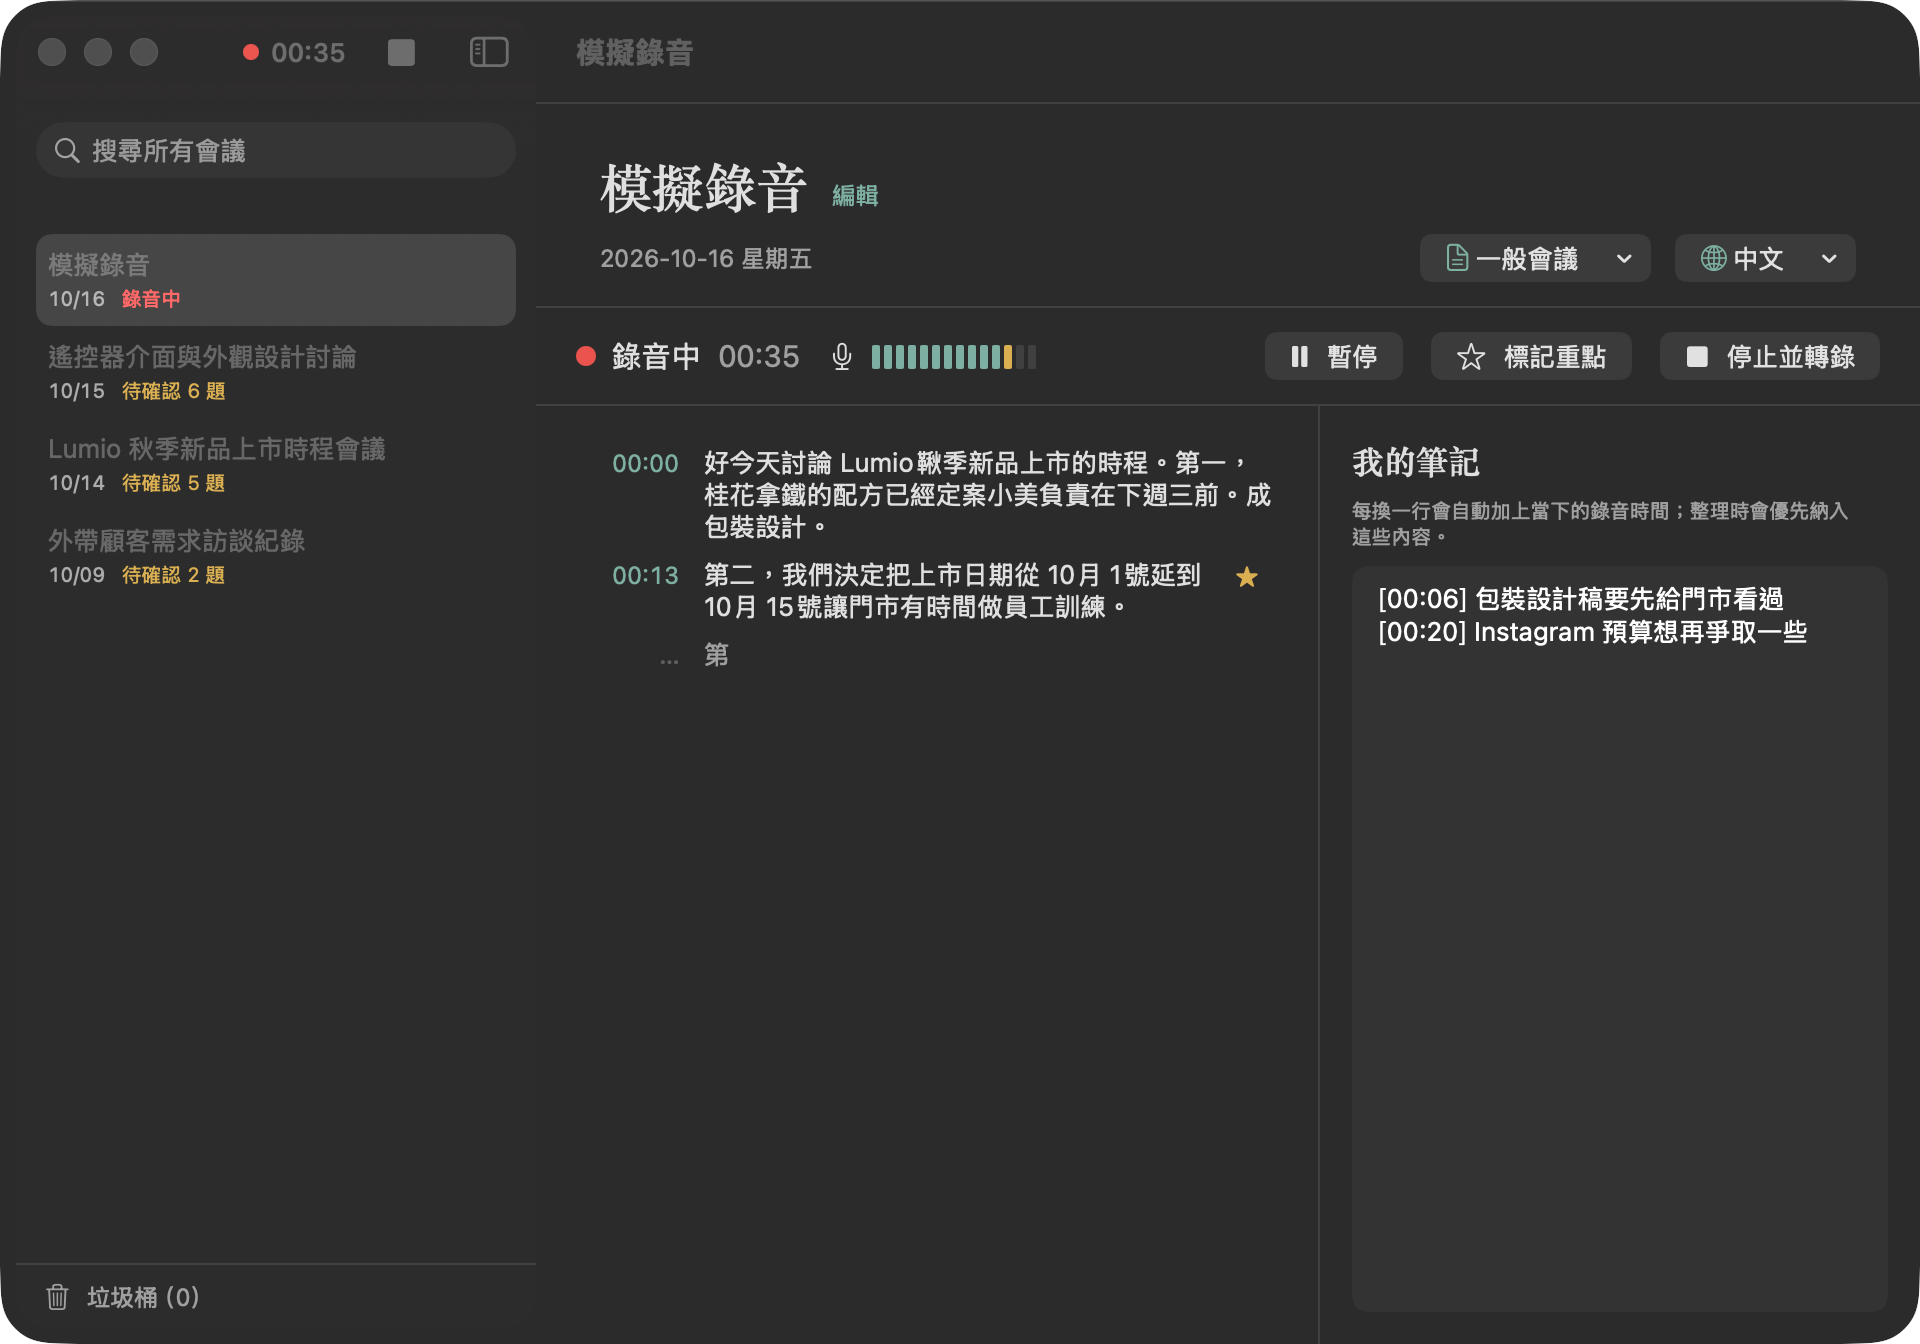Screen dimensions: 1920x1344
Task: Click the red 錄音中 label in sidebar
Action: pos(151,299)
